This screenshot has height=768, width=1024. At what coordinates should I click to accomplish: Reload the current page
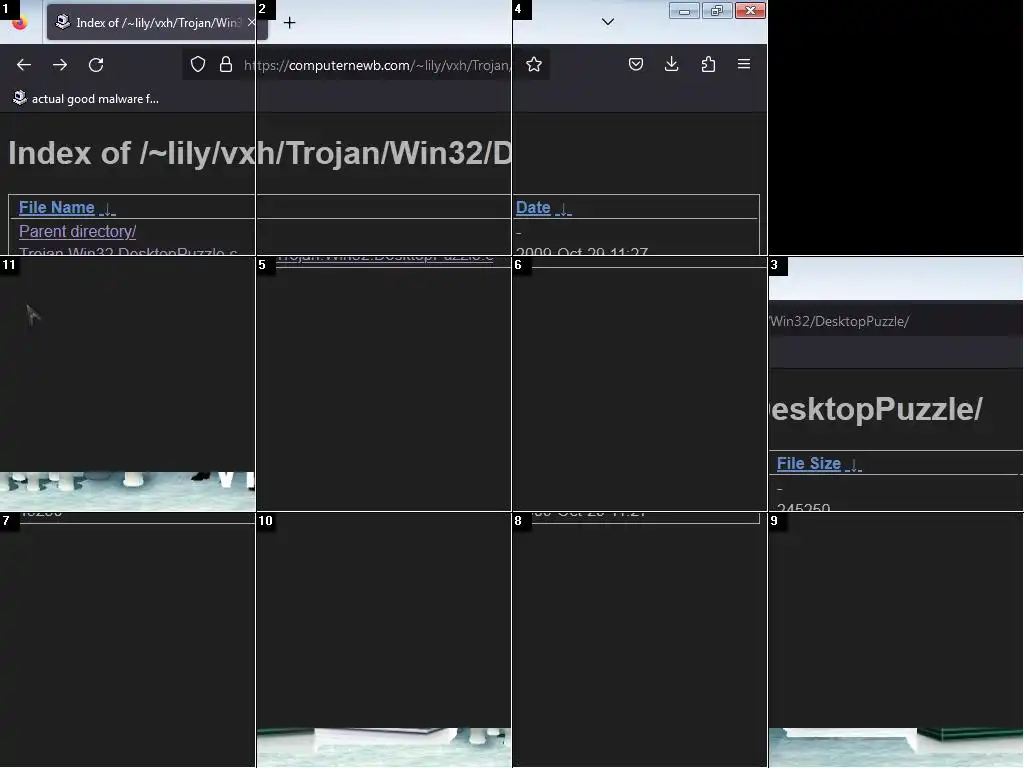96,65
